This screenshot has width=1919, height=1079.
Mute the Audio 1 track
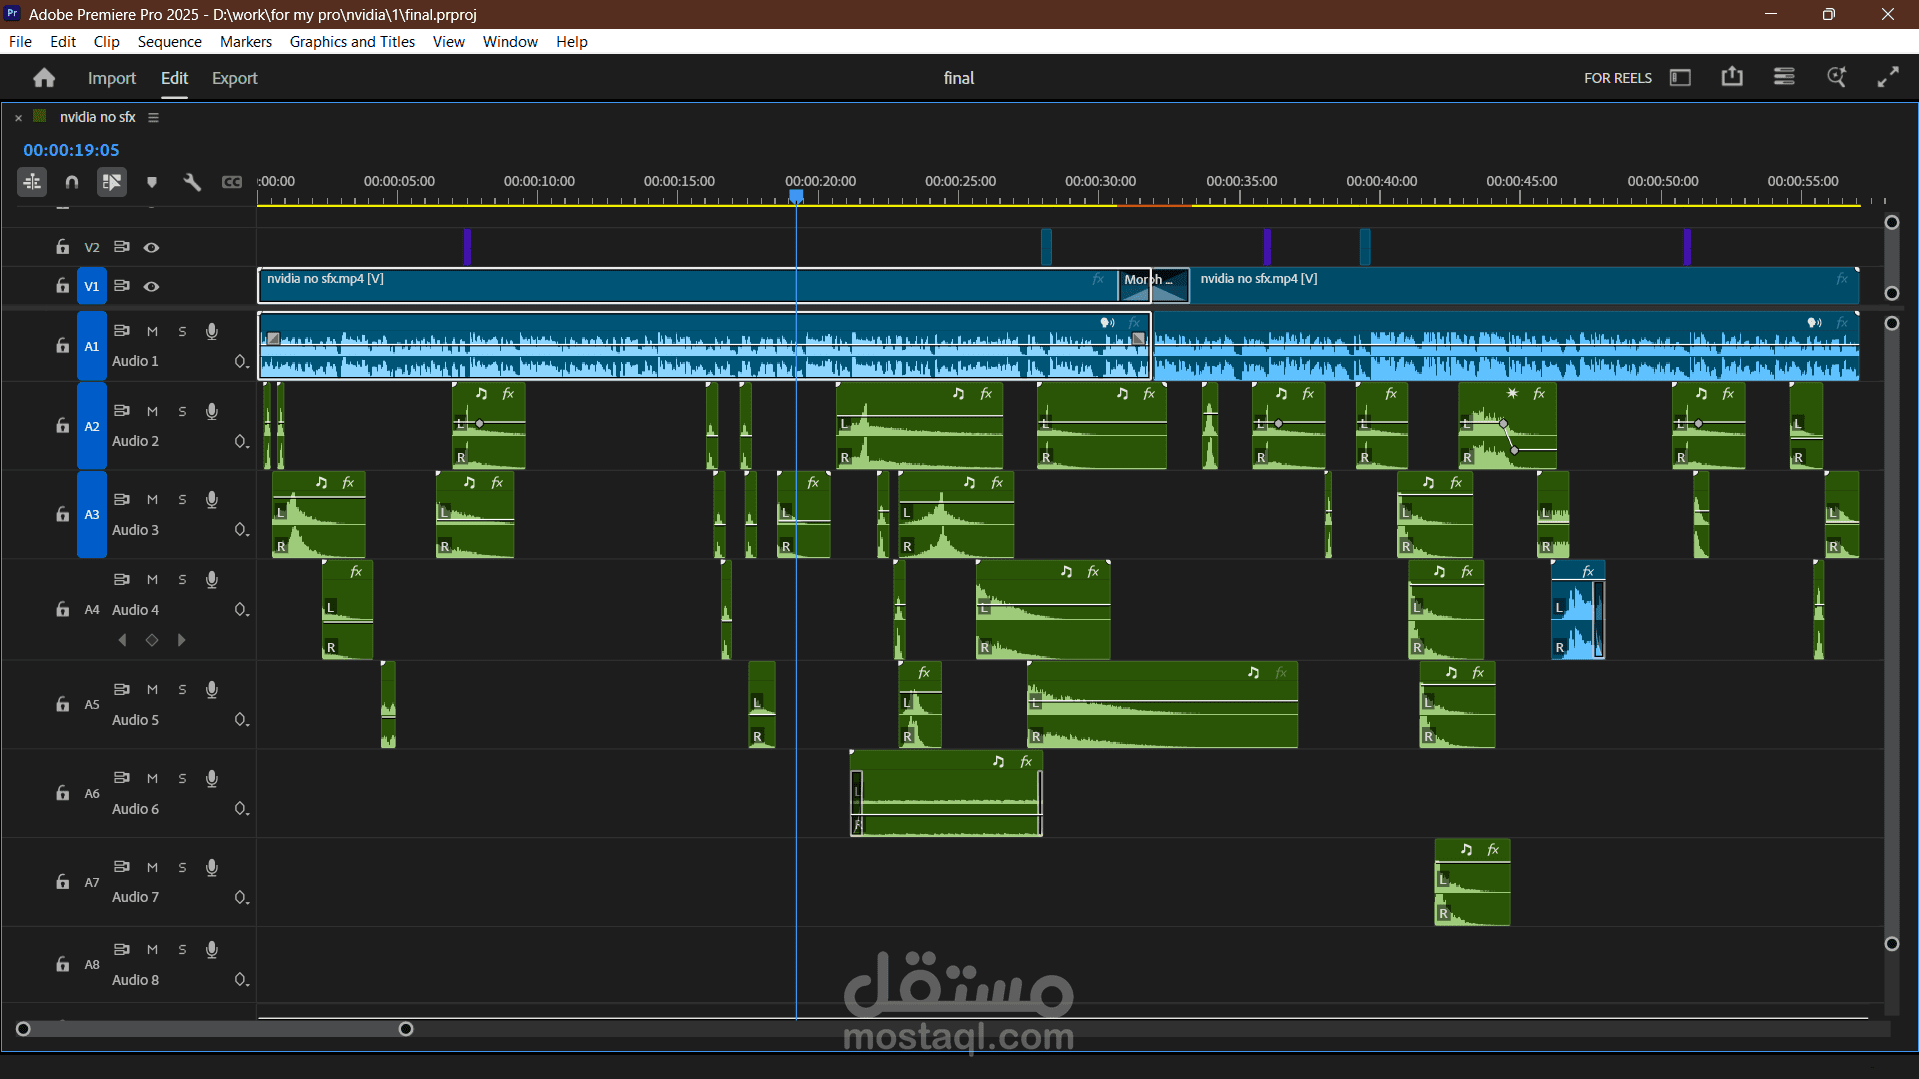tap(152, 331)
